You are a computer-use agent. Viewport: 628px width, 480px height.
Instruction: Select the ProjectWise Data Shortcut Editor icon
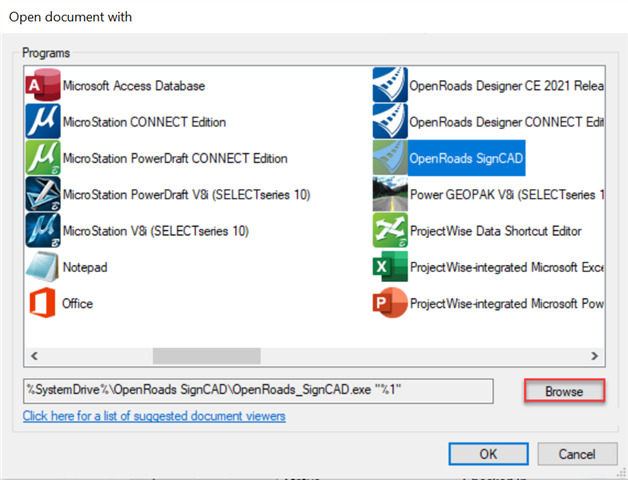tap(390, 230)
